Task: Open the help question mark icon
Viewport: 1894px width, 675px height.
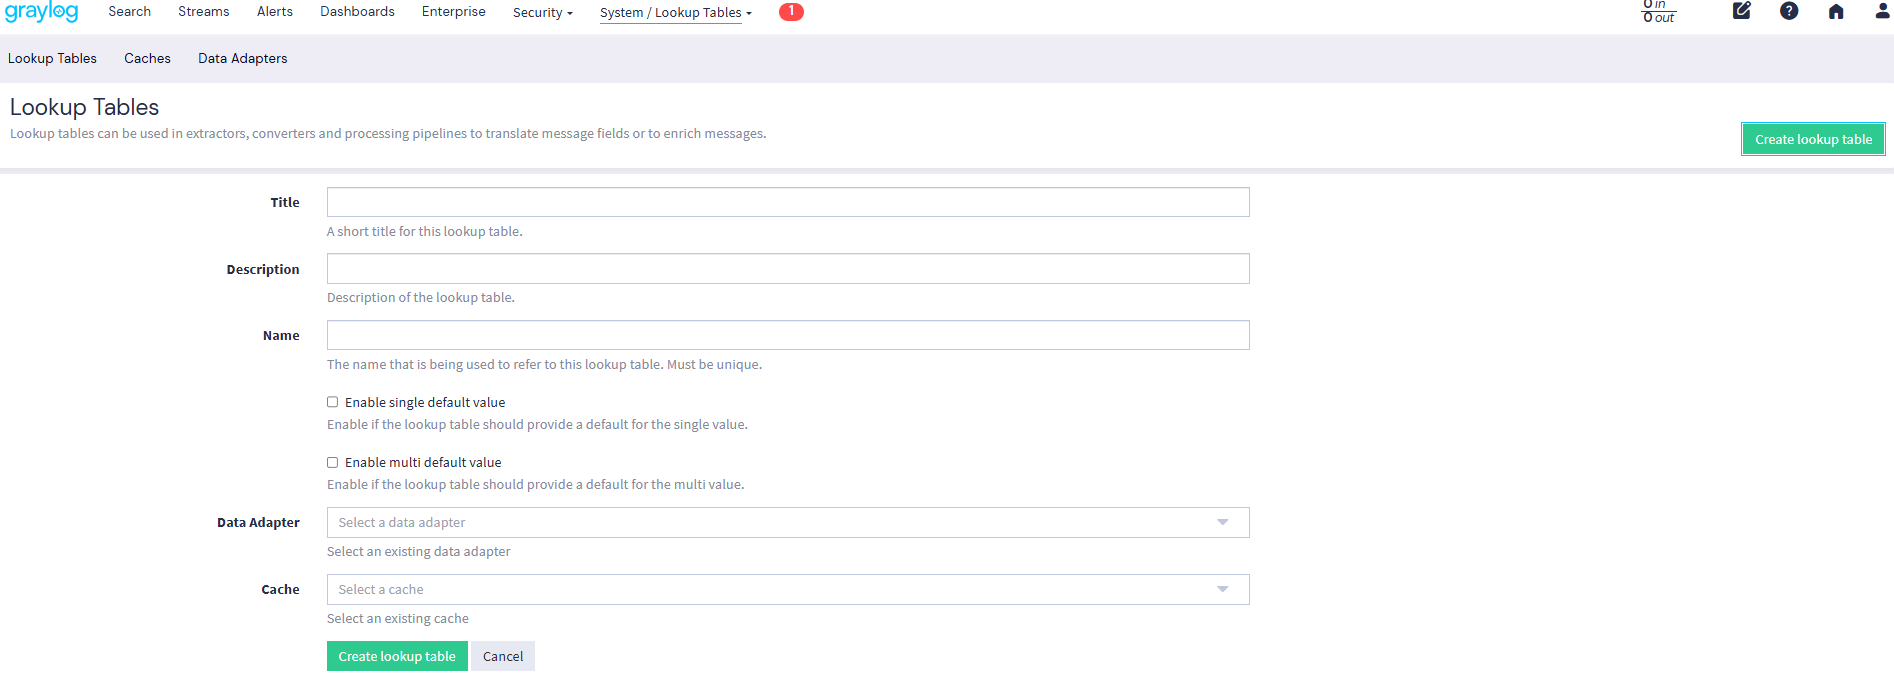Action: [1789, 11]
